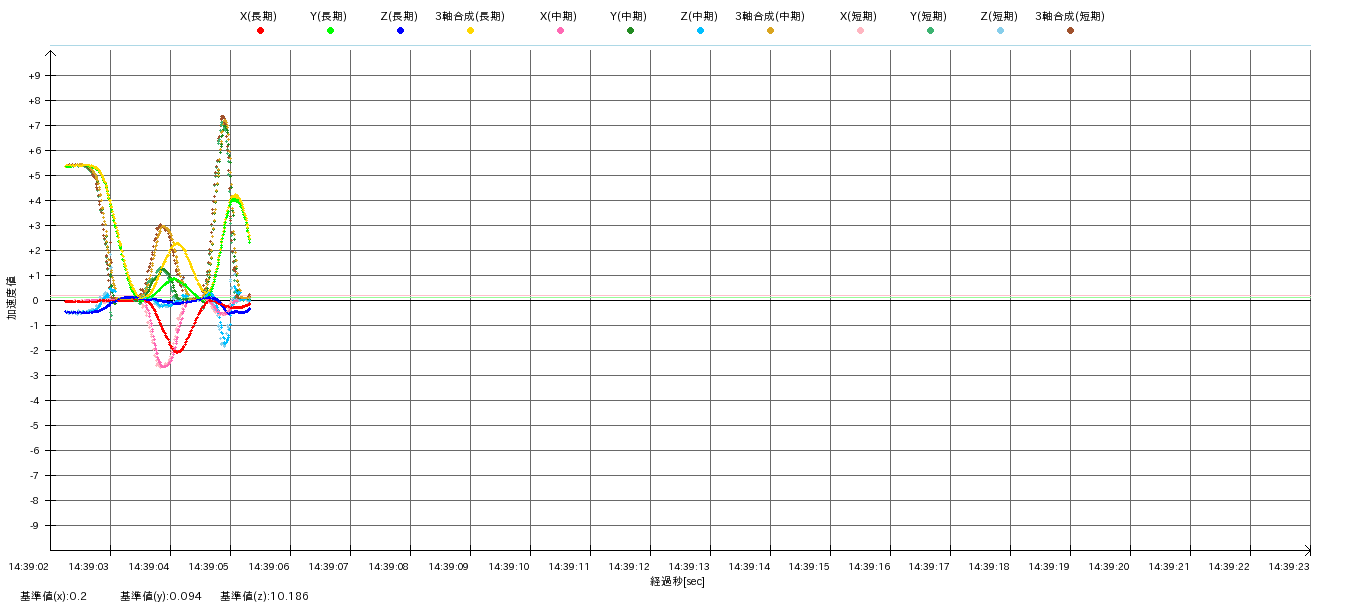This screenshot has width=1350, height=610.
Task: Click the +9 y-axis tick label
Action: tap(35, 76)
